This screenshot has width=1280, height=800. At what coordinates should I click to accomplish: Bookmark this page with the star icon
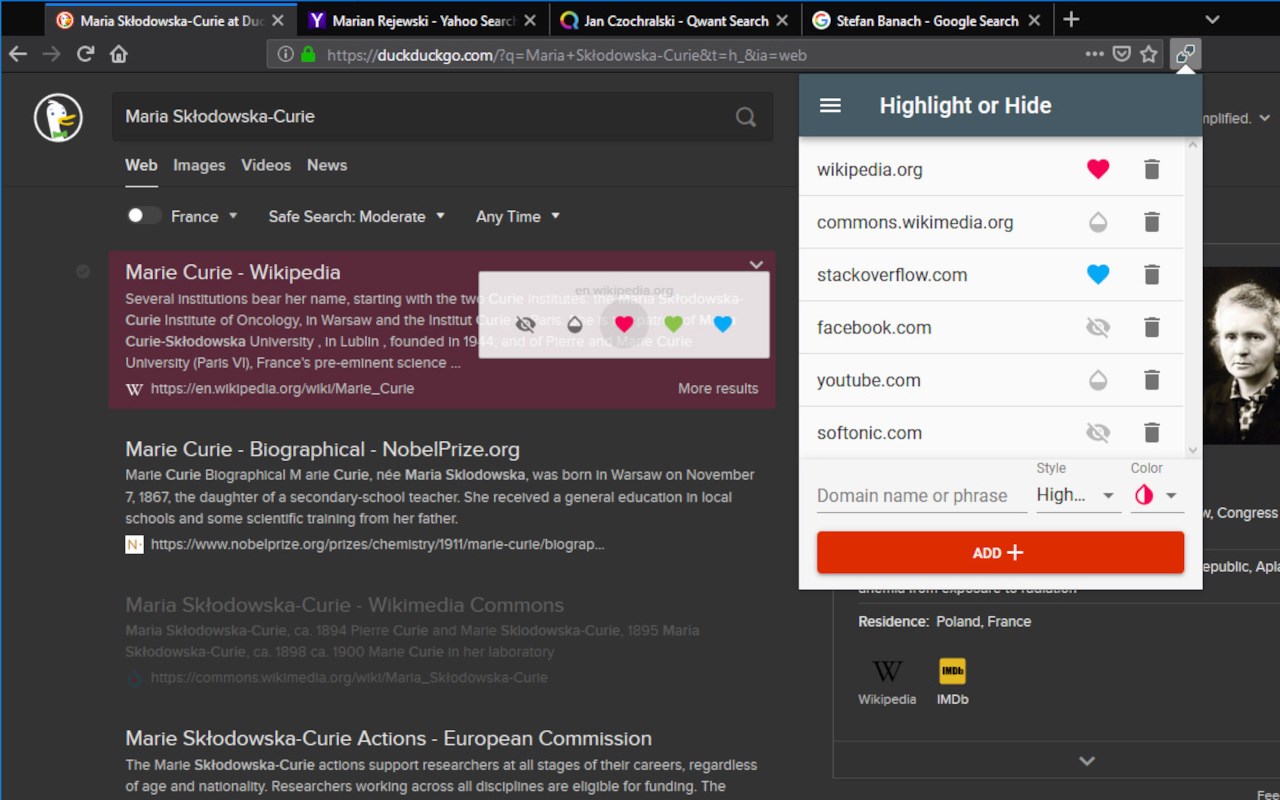(1149, 54)
